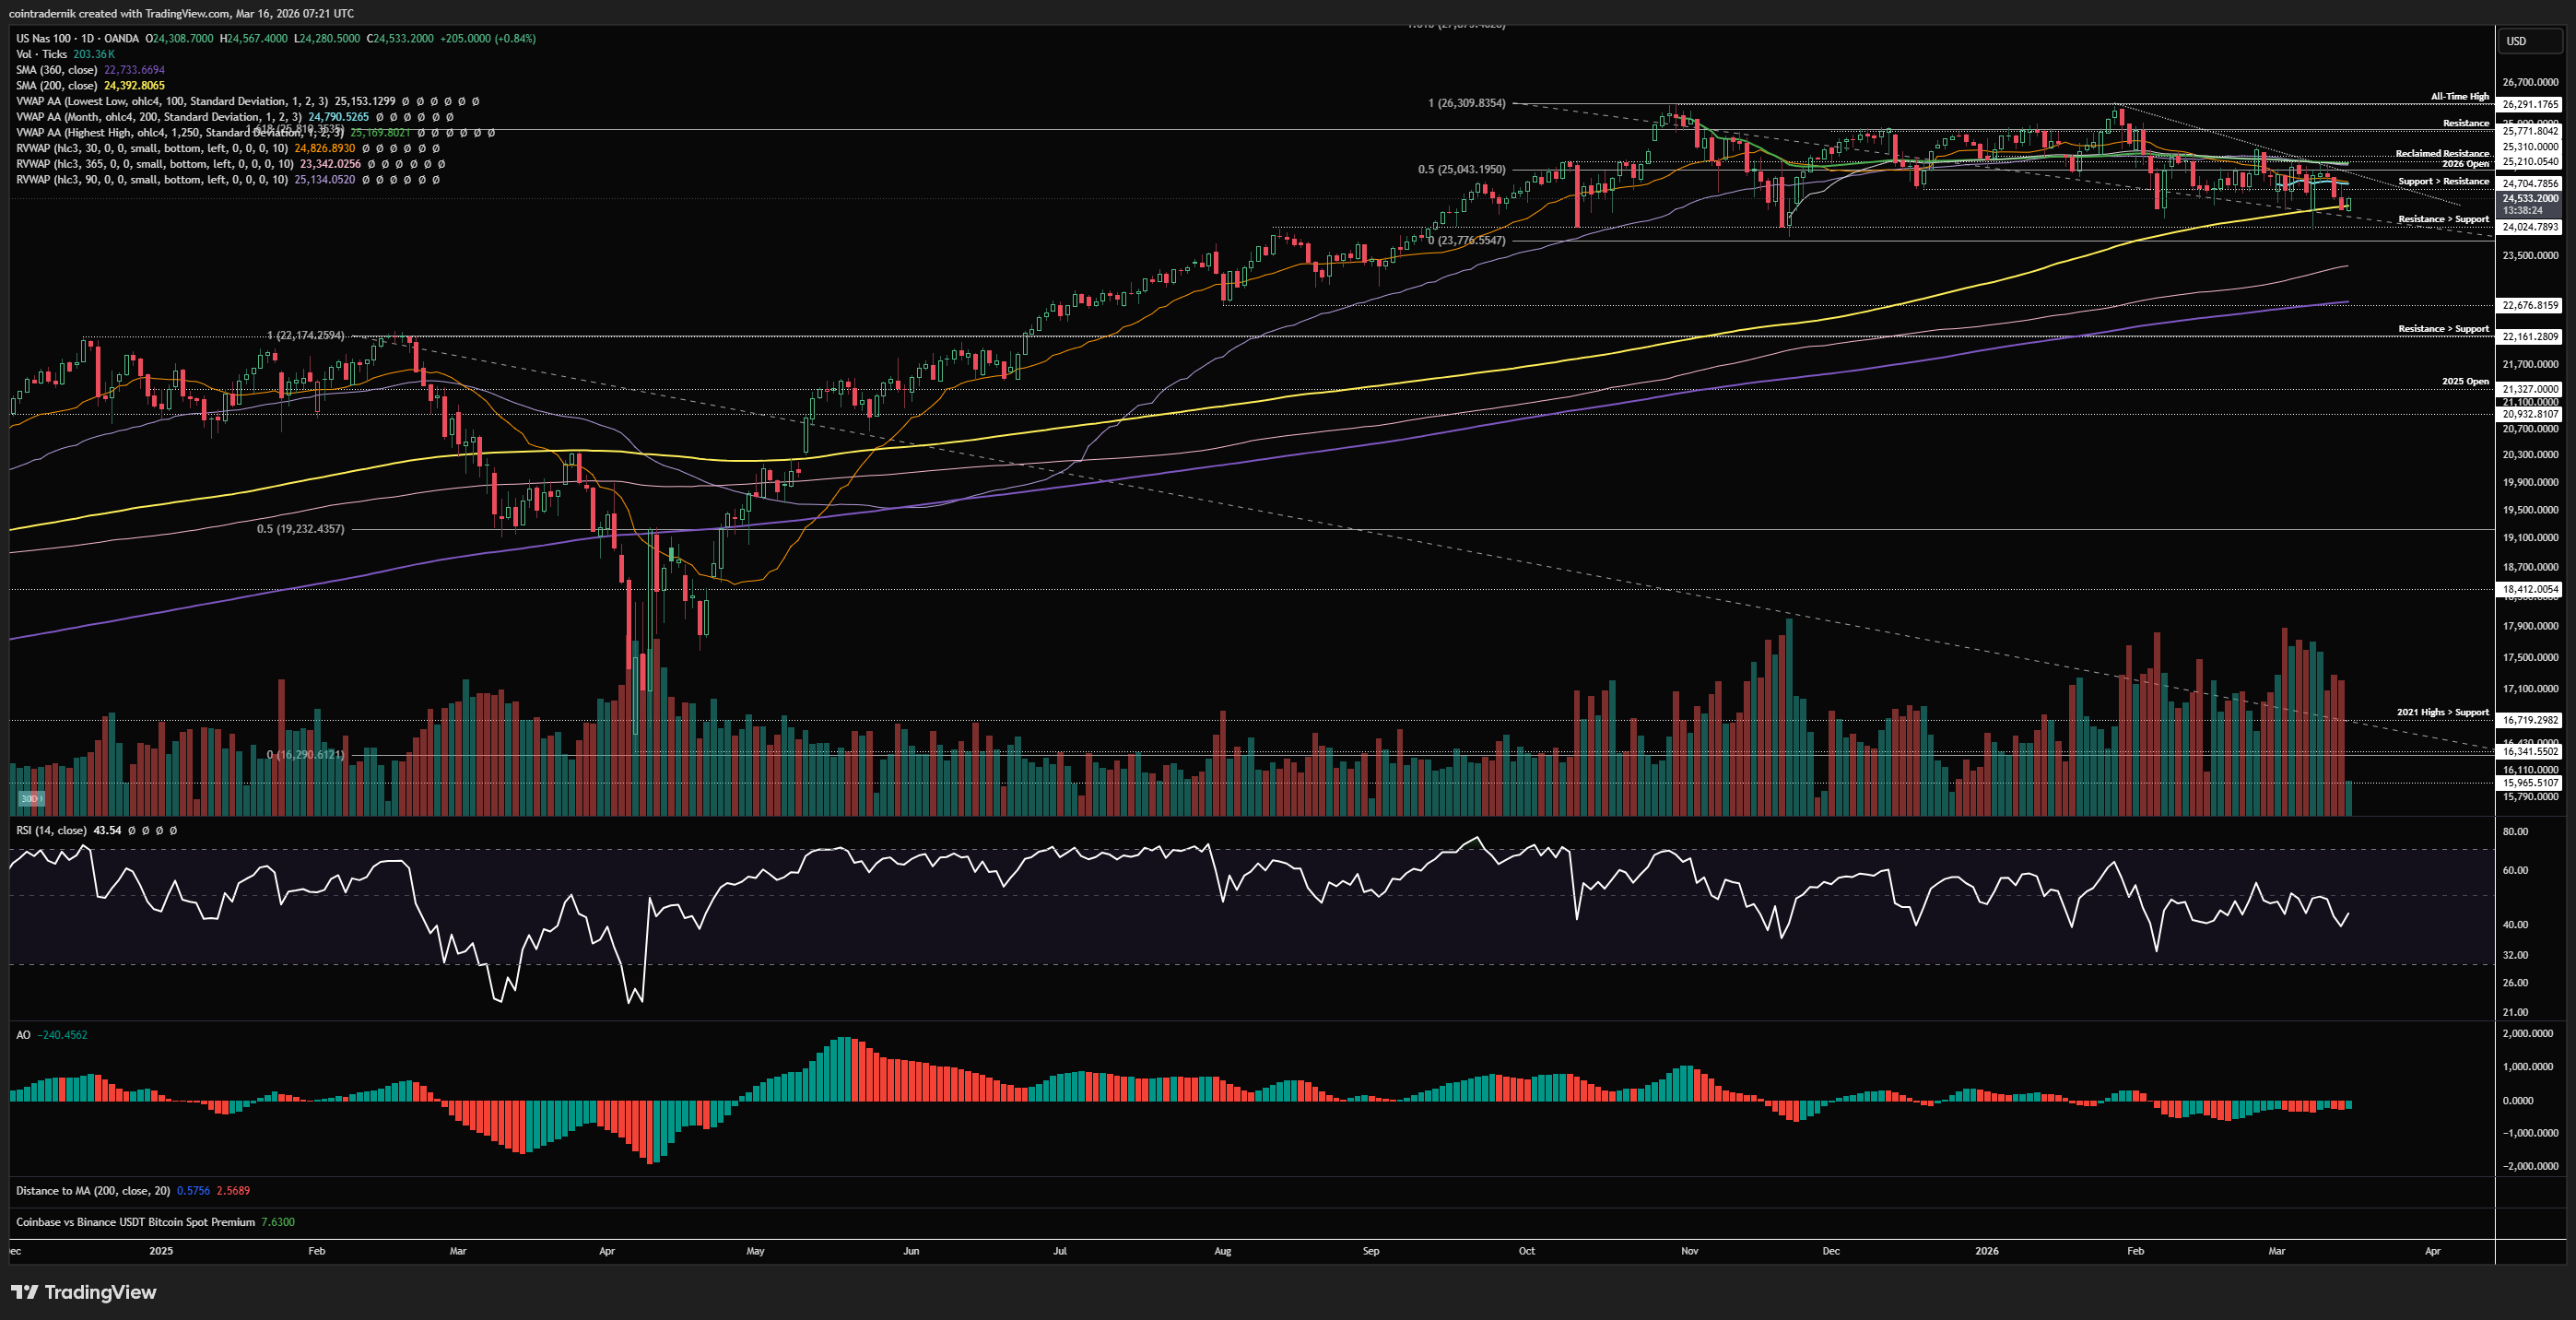This screenshot has width=2576, height=1320.
Task: Click the current price label 24,533.2000
Action: click(2530, 199)
